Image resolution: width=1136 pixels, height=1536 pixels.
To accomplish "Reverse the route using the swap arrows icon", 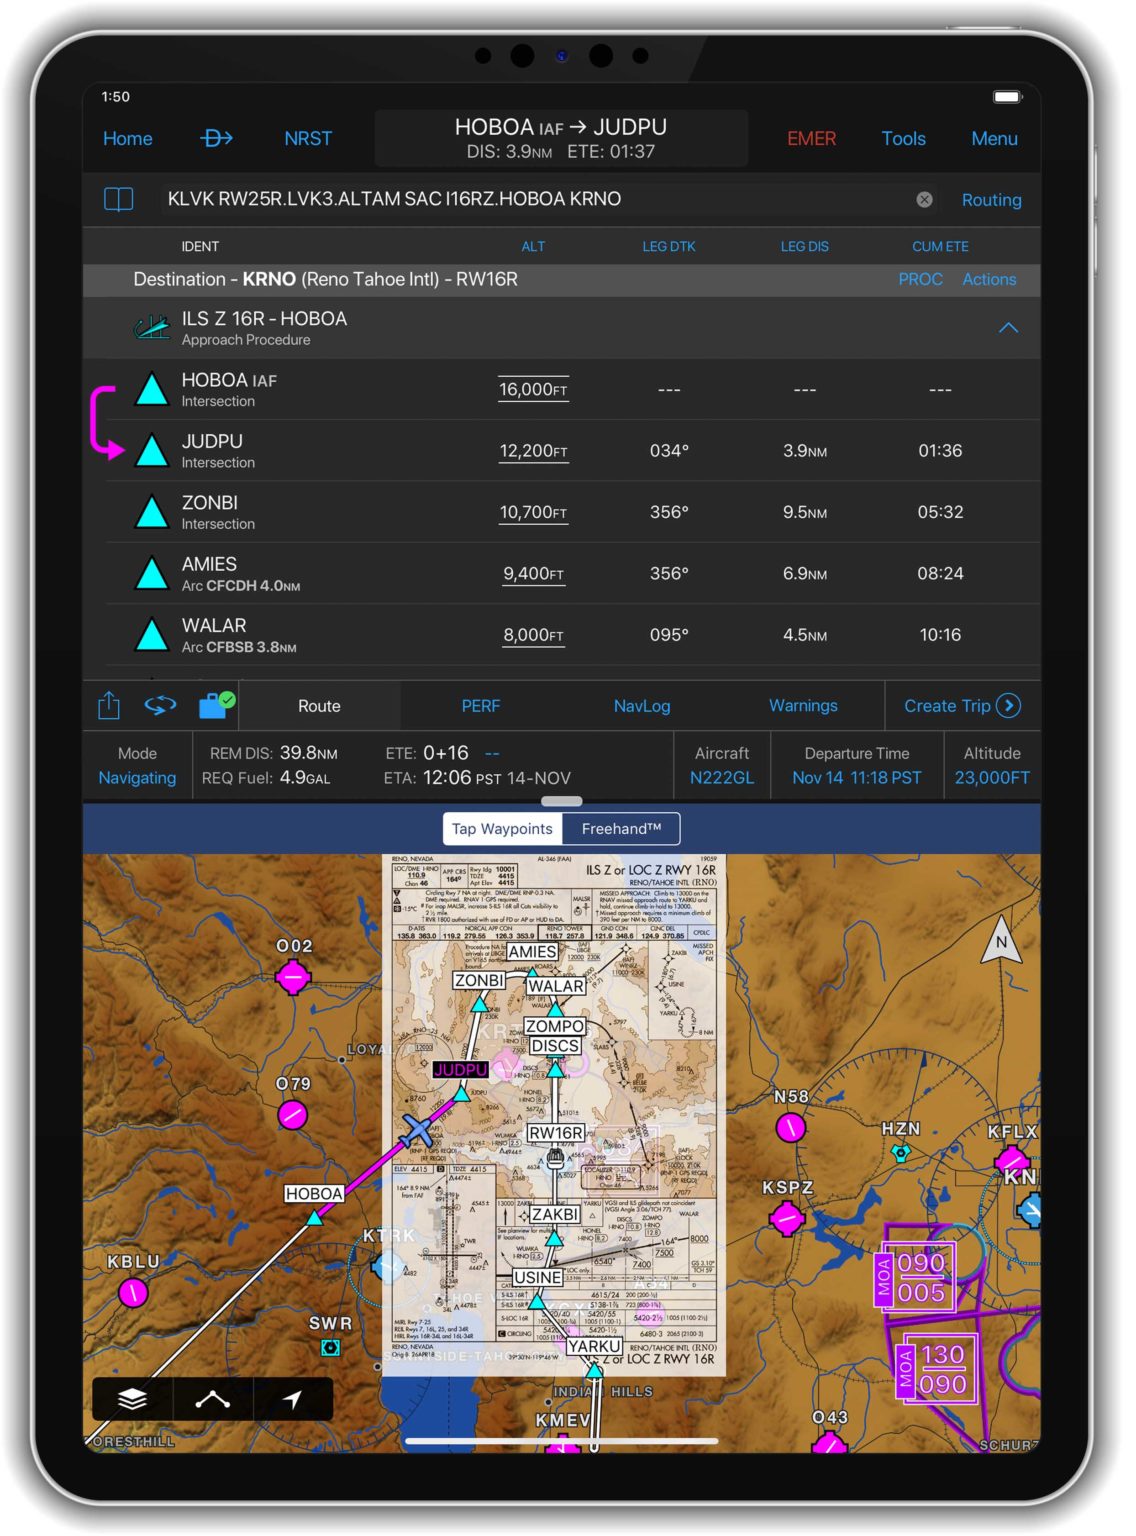I will pos(162,706).
